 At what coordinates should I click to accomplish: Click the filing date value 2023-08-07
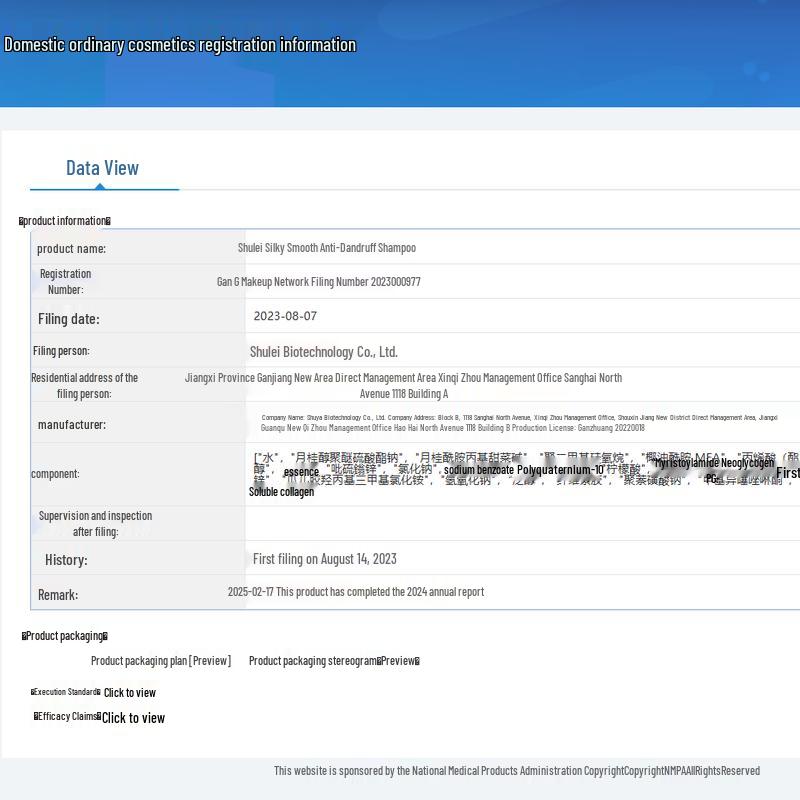(x=285, y=316)
